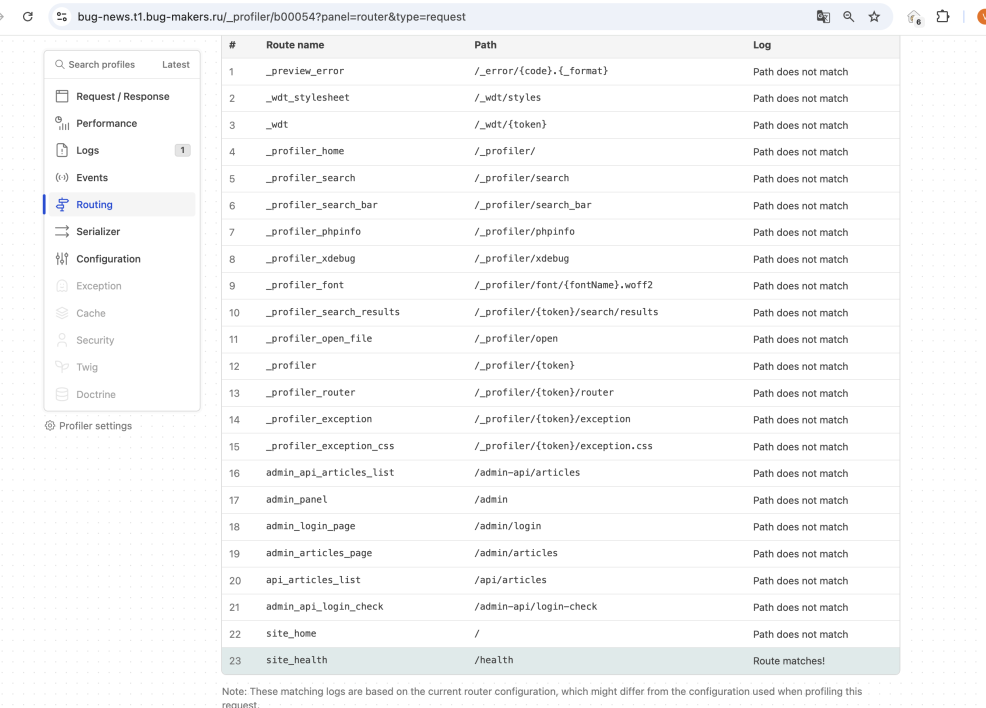Select the site_health route name cell
The width and height of the screenshot is (986, 708).
(297, 660)
